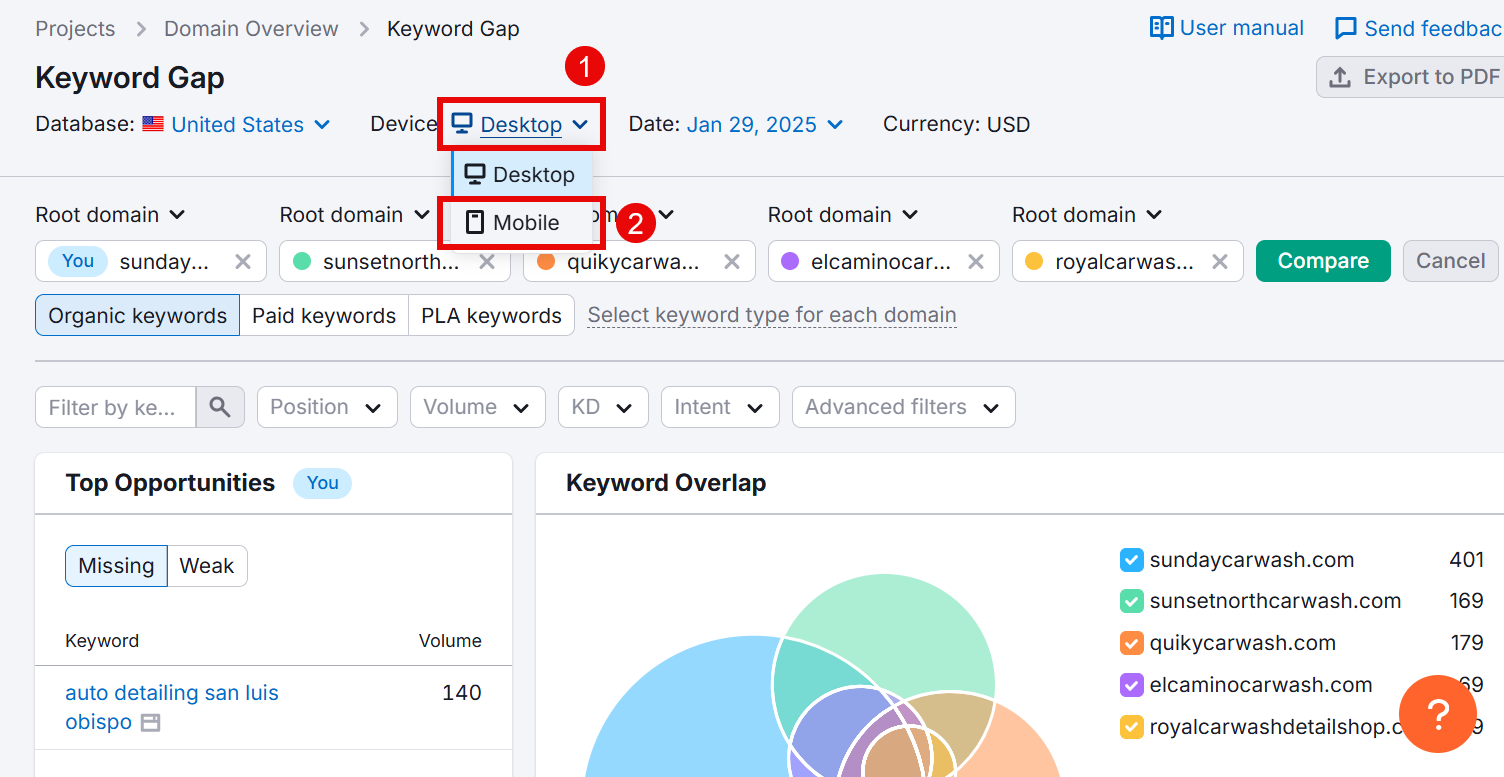Click the Cancel button
Viewport: 1504px width, 777px height.
click(1450, 261)
